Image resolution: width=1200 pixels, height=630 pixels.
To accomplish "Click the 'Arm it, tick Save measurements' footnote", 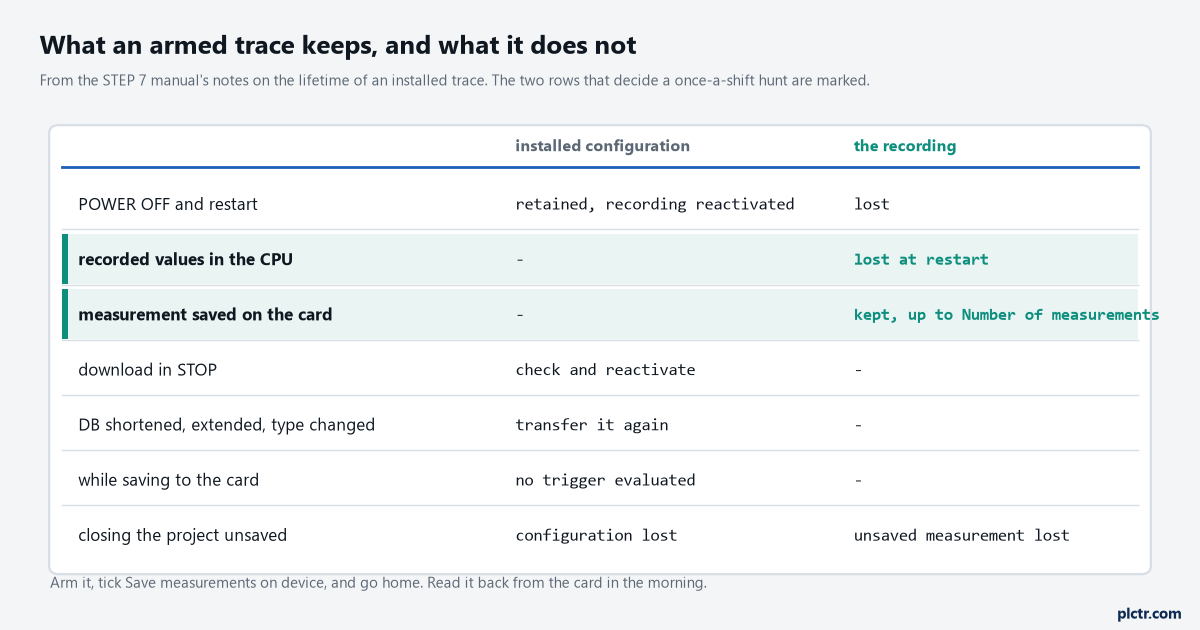I will click(x=378, y=582).
